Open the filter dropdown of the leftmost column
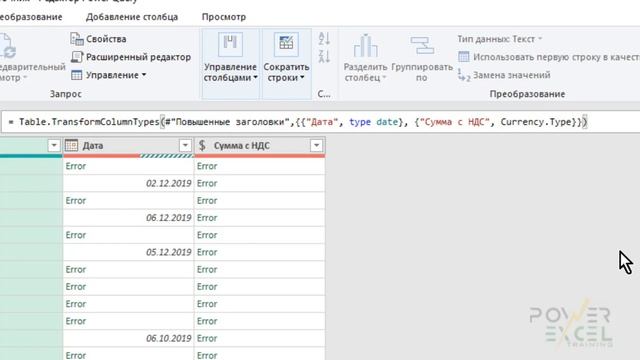Image resolution: width=640 pixels, height=360 pixels. tap(54, 145)
